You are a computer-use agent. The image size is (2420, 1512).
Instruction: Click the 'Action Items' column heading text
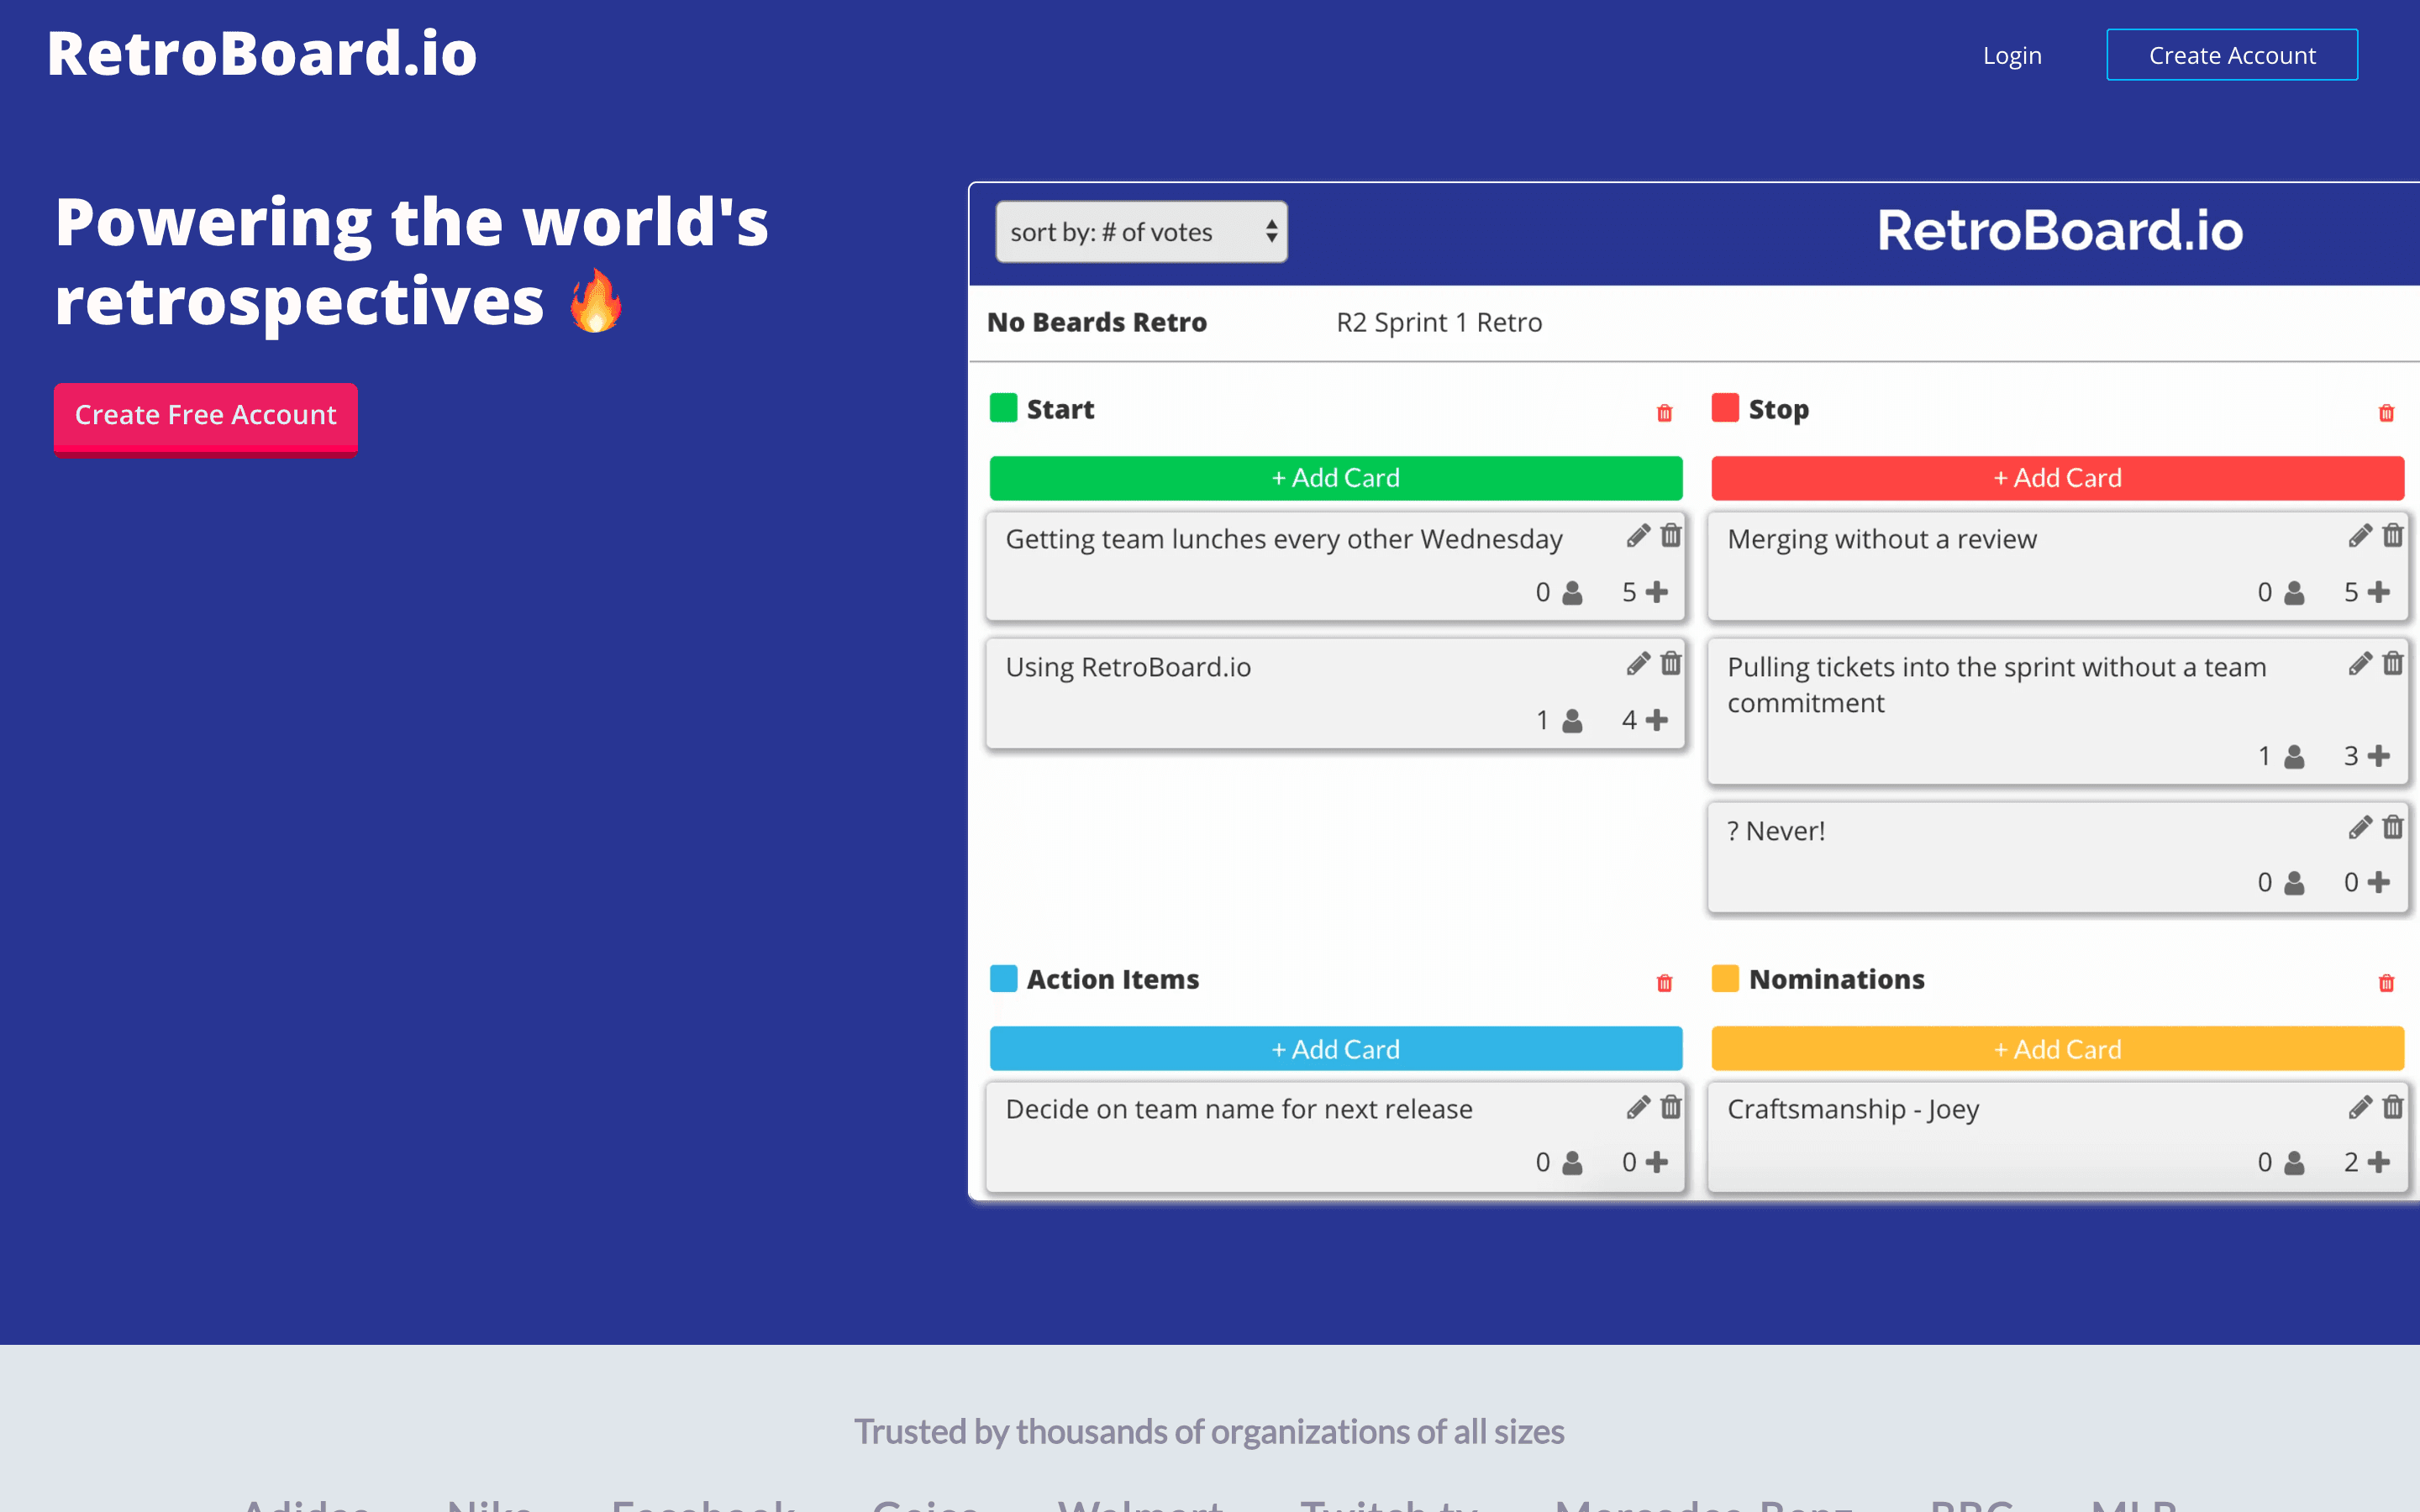[x=1112, y=979]
